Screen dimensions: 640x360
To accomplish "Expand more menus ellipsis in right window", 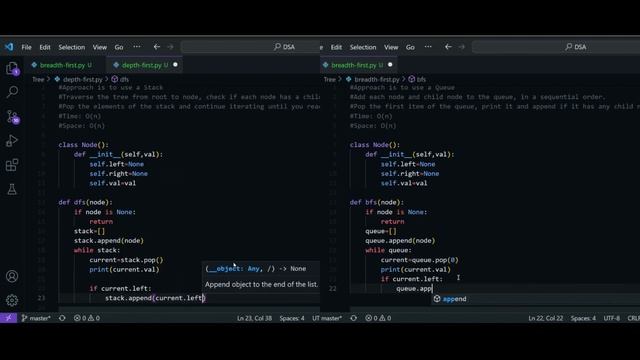I will coord(428,47).
